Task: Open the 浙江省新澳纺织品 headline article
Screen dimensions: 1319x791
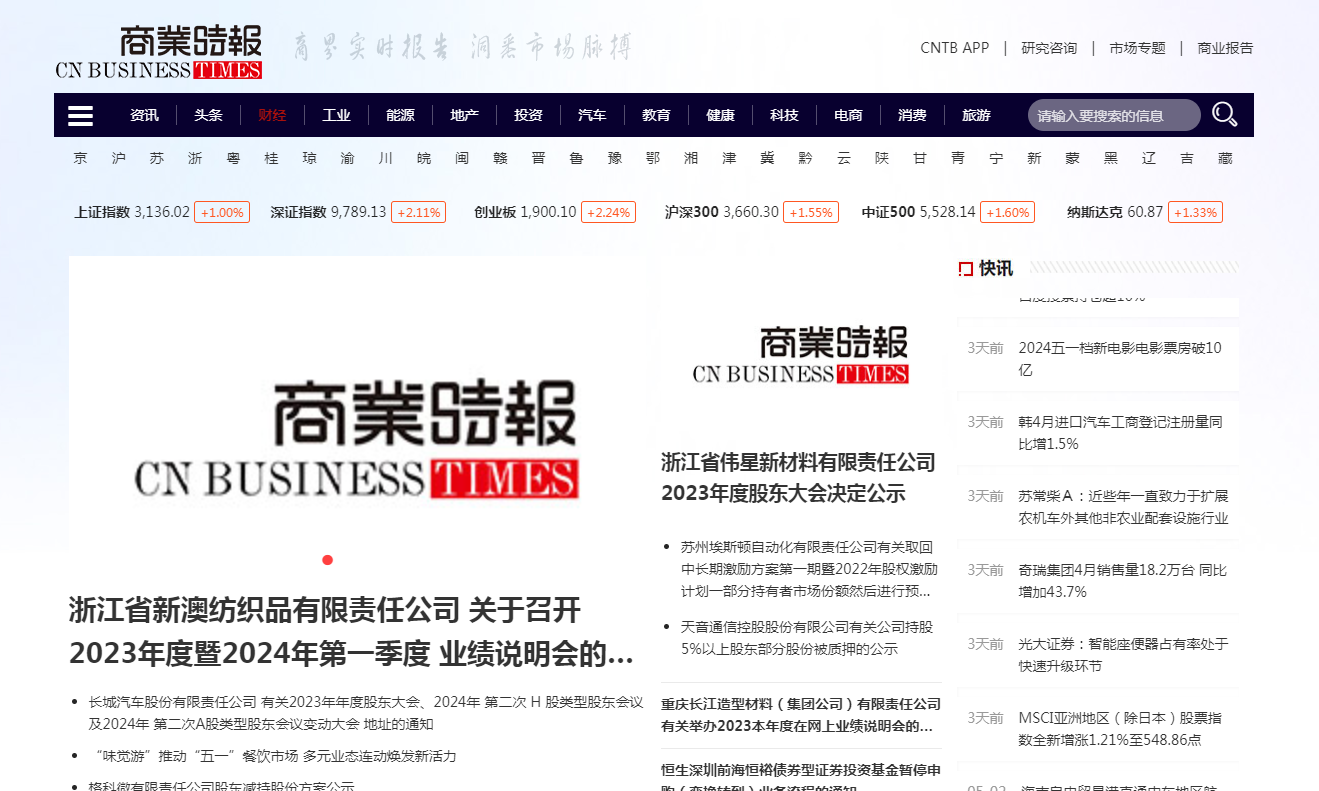Action: [352, 632]
